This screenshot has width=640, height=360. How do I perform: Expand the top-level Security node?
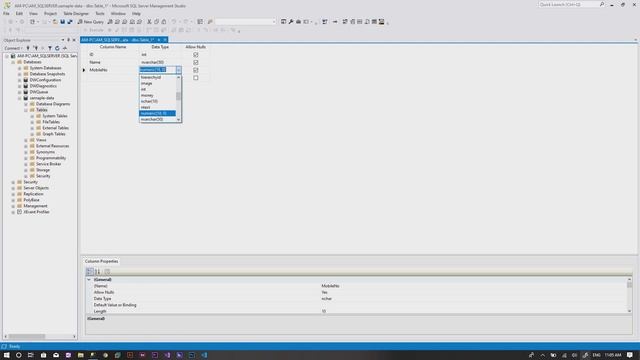coord(13,182)
